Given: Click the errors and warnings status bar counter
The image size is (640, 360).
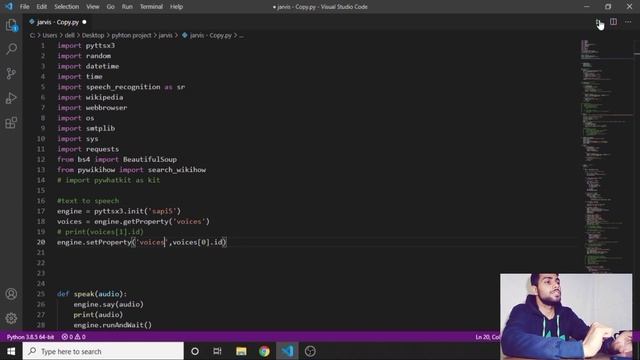Looking at the screenshot, I should (x=73, y=337).
